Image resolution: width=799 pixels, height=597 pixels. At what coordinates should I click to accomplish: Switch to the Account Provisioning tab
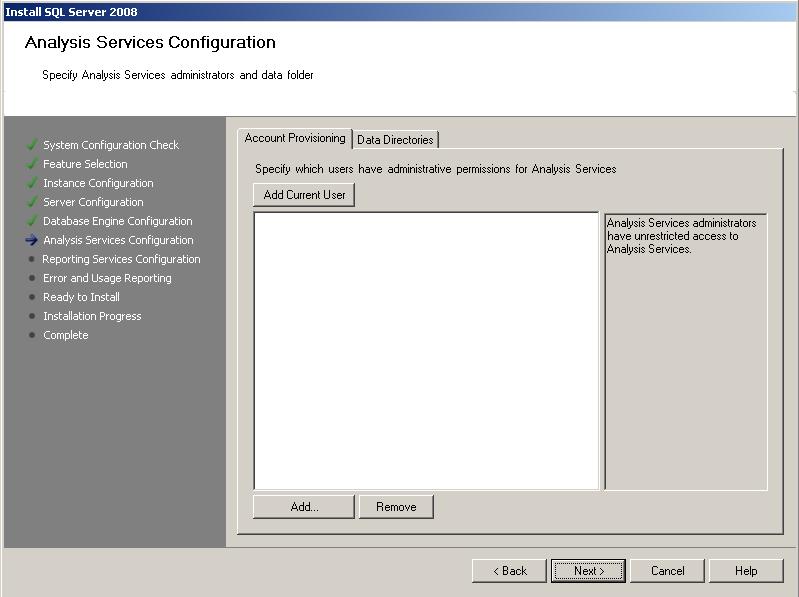pos(295,139)
